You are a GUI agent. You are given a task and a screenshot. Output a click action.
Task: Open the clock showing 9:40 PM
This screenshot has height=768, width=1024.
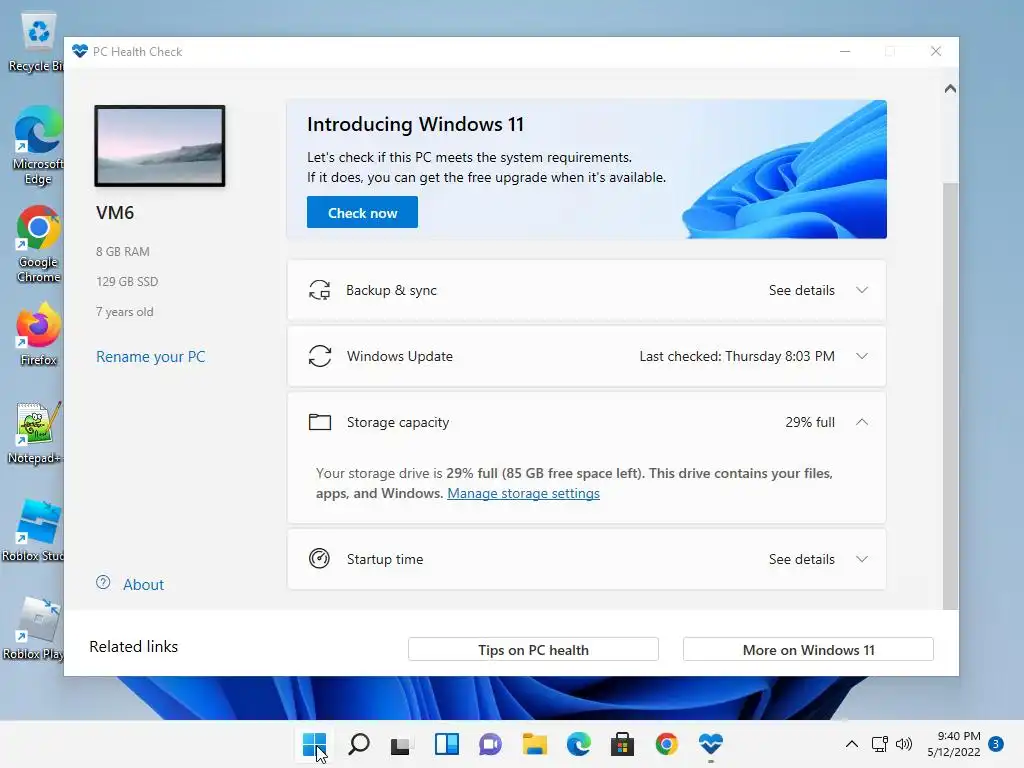(x=954, y=744)
